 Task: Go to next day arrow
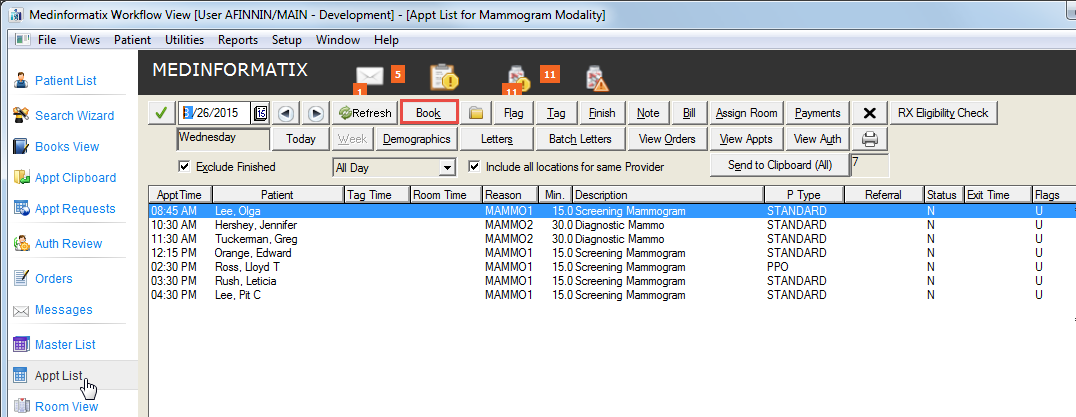[x=316, y=113]
